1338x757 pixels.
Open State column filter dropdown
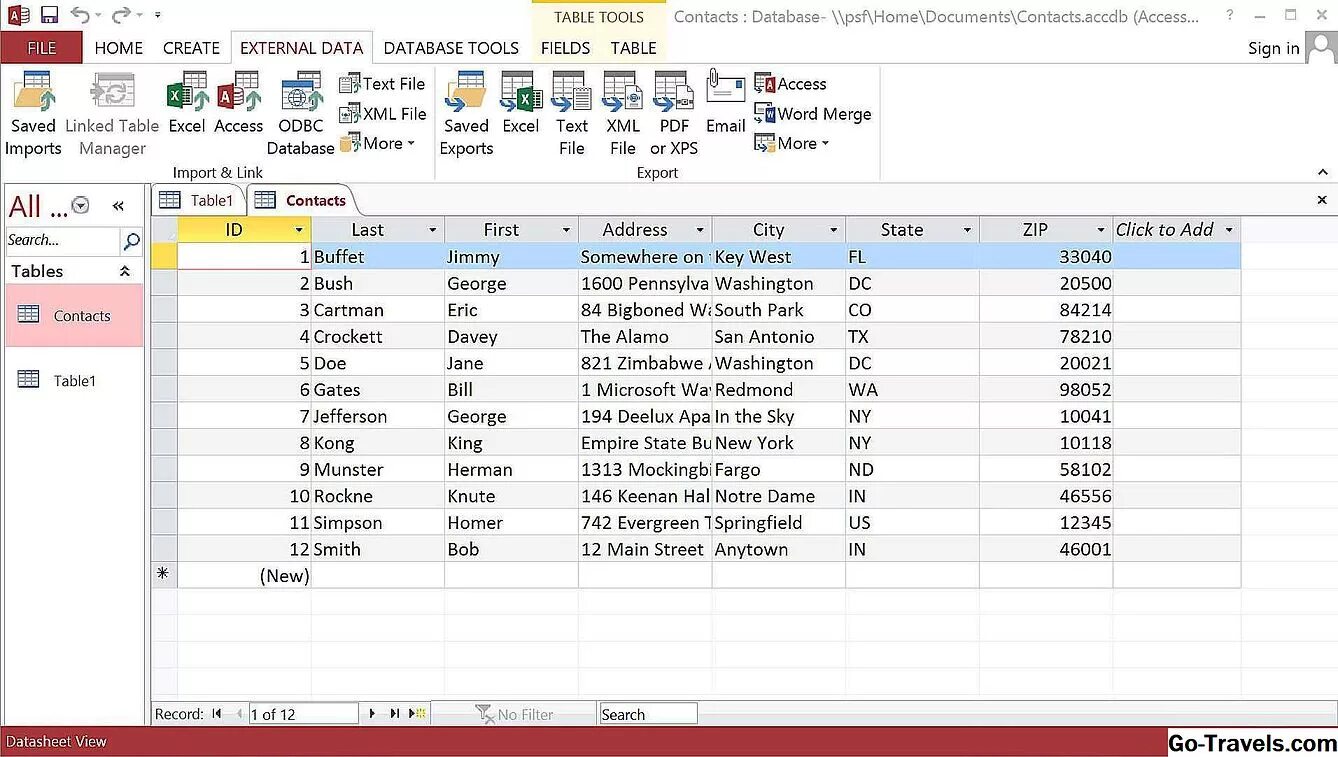coord(967,230)
